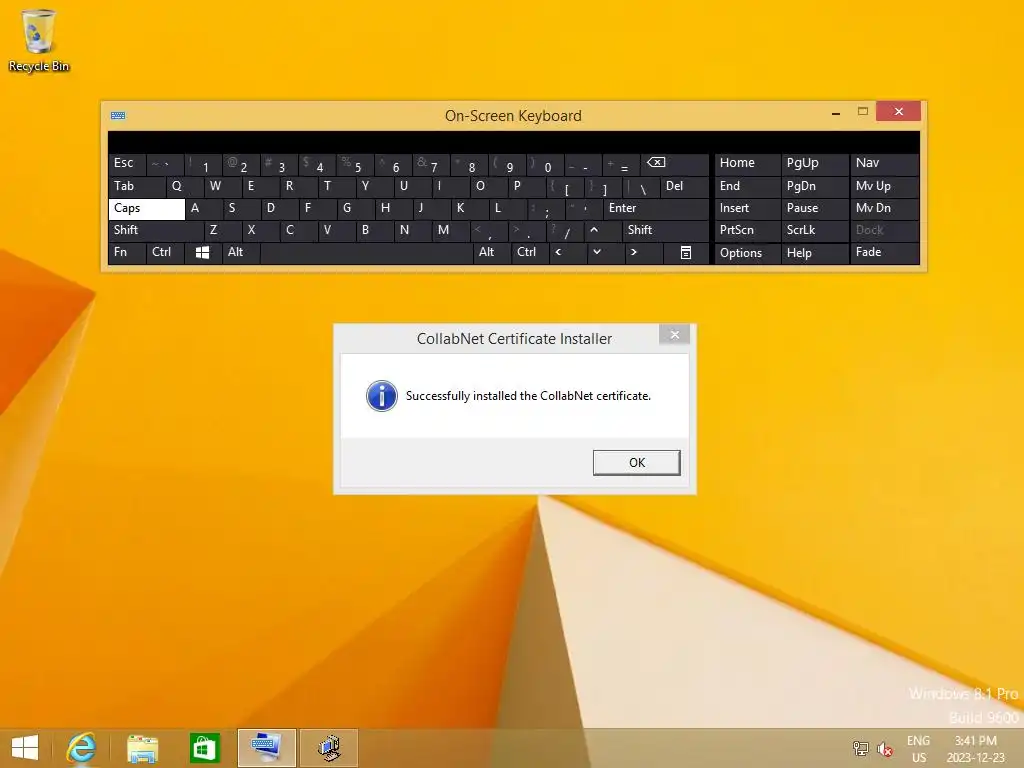Open keyboard Options
This screenshot has width=1024, height=768.
(x=748, y=253)
